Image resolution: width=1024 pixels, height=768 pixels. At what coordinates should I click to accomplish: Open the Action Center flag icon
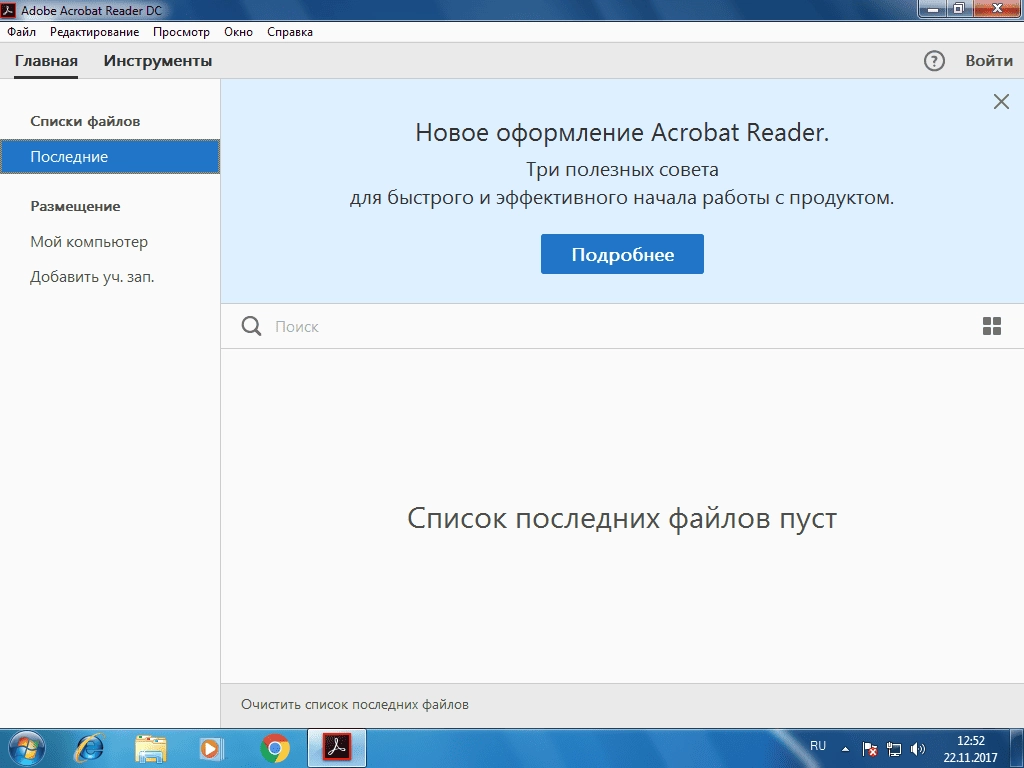point(869,749)
